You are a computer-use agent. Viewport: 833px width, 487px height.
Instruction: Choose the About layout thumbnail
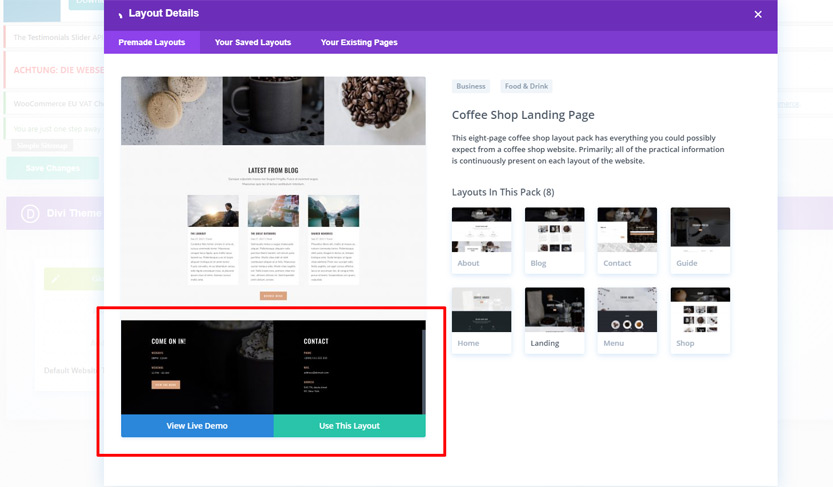pos(481,240)
